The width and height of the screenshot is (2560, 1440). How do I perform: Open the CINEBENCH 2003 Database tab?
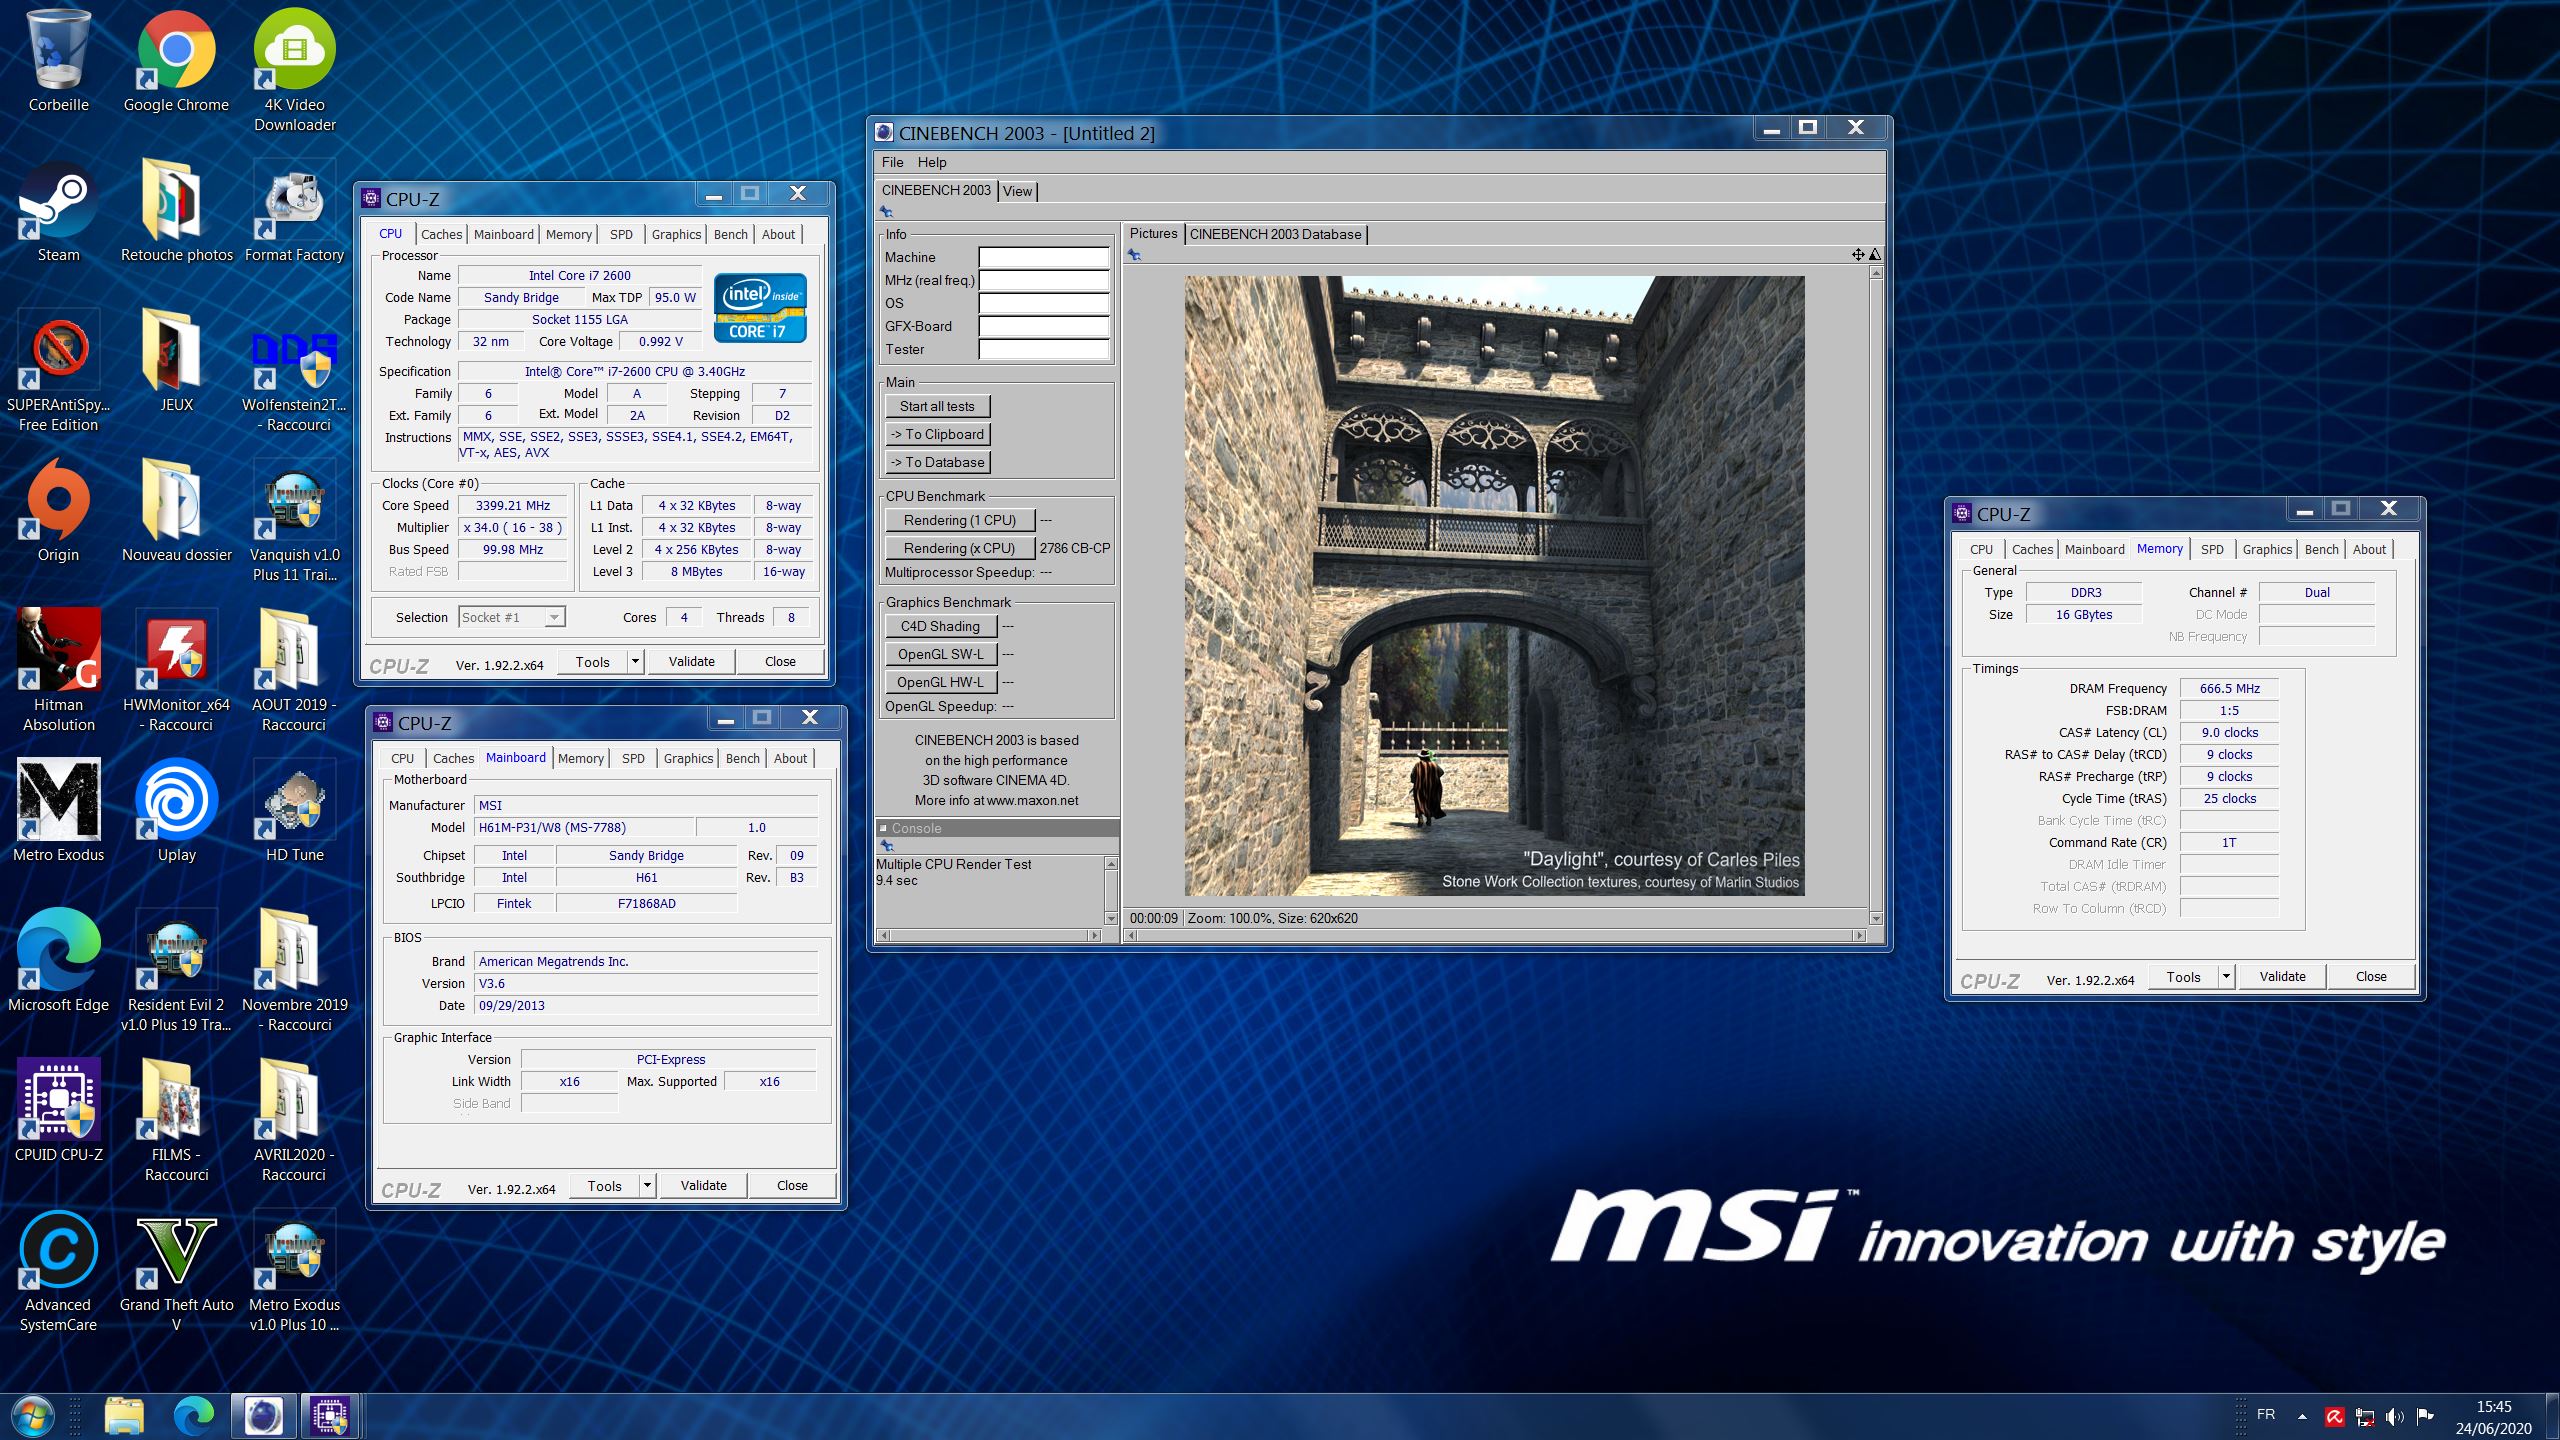point(1275,234)
